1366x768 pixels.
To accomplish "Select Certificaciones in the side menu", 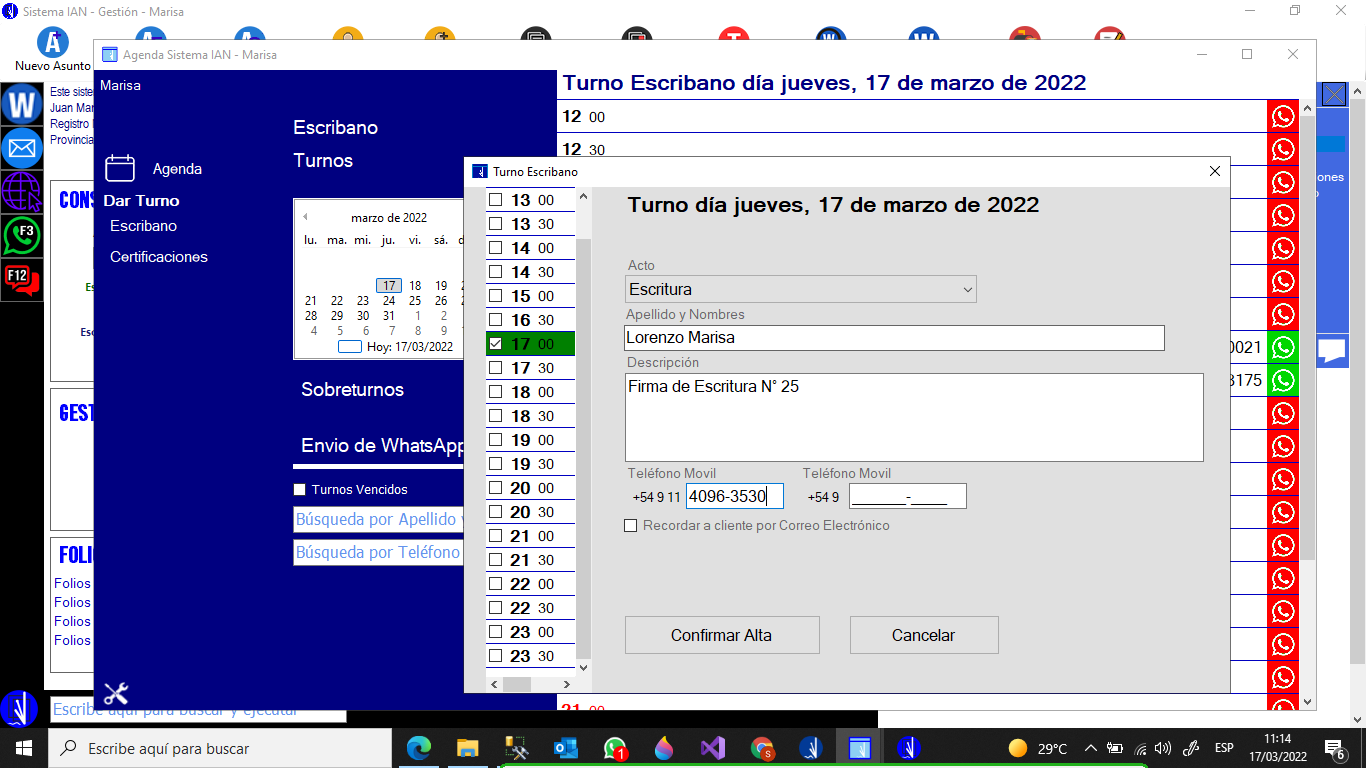I will 159,257.
